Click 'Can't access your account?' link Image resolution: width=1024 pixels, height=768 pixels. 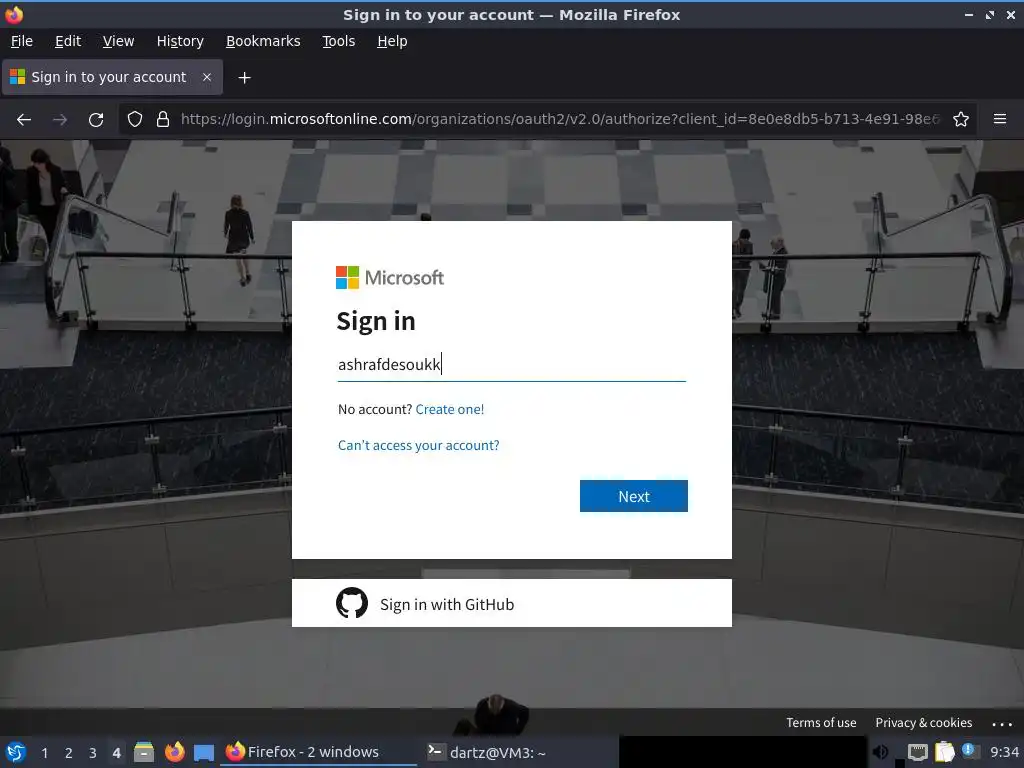419,445
